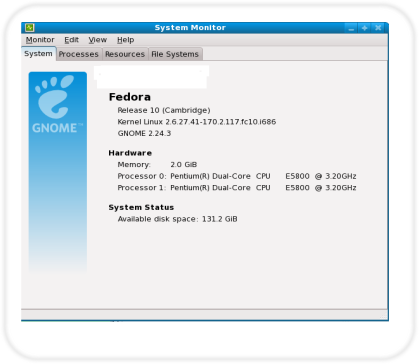Switch to the File Systems tab

[x=175, y=54]
